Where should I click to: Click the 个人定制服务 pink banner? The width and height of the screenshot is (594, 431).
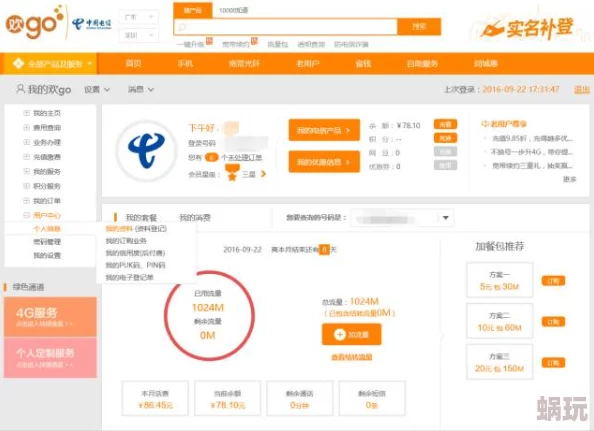(x=50, y=358)
